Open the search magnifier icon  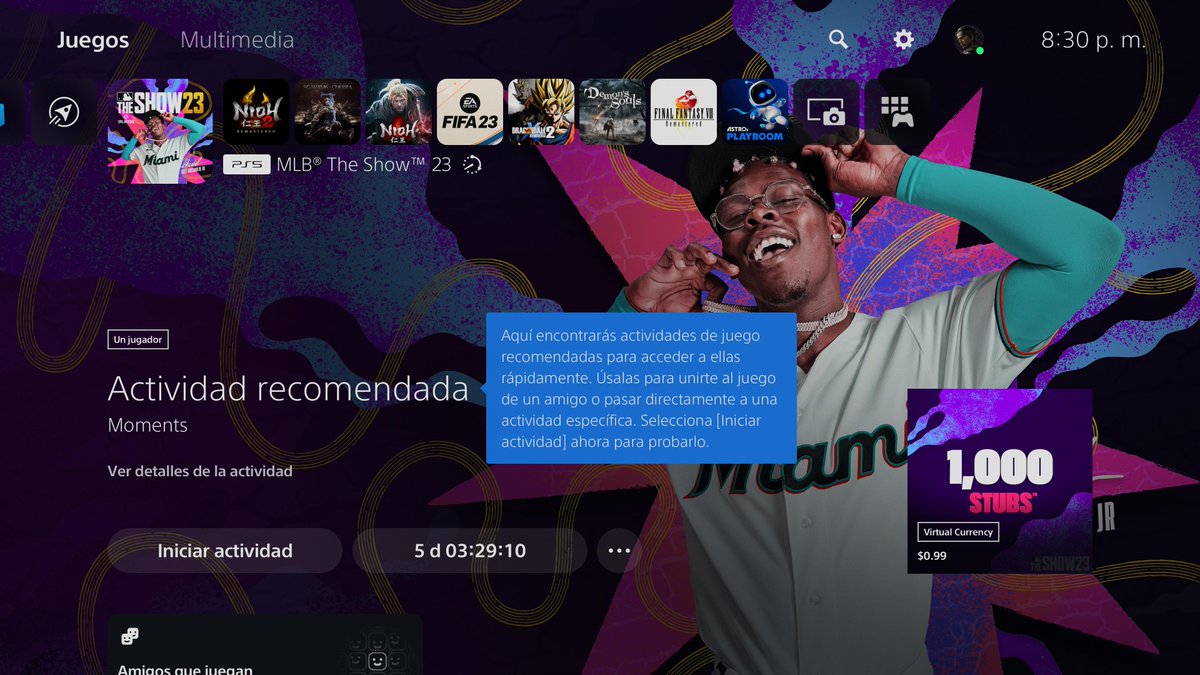pos(838,39)
